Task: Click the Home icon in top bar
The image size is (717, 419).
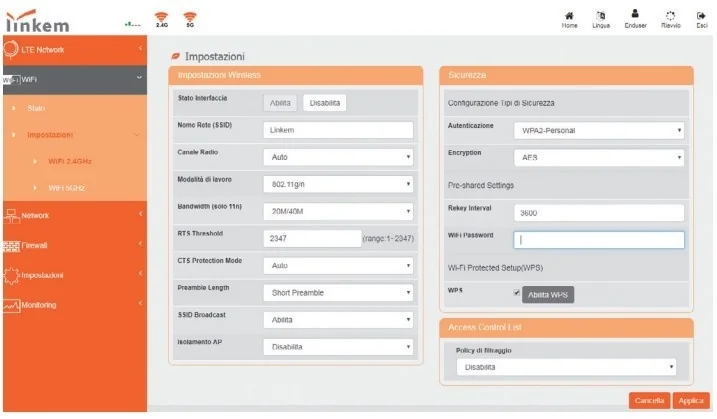Action: pyautogui.click(x=569, y=16)
